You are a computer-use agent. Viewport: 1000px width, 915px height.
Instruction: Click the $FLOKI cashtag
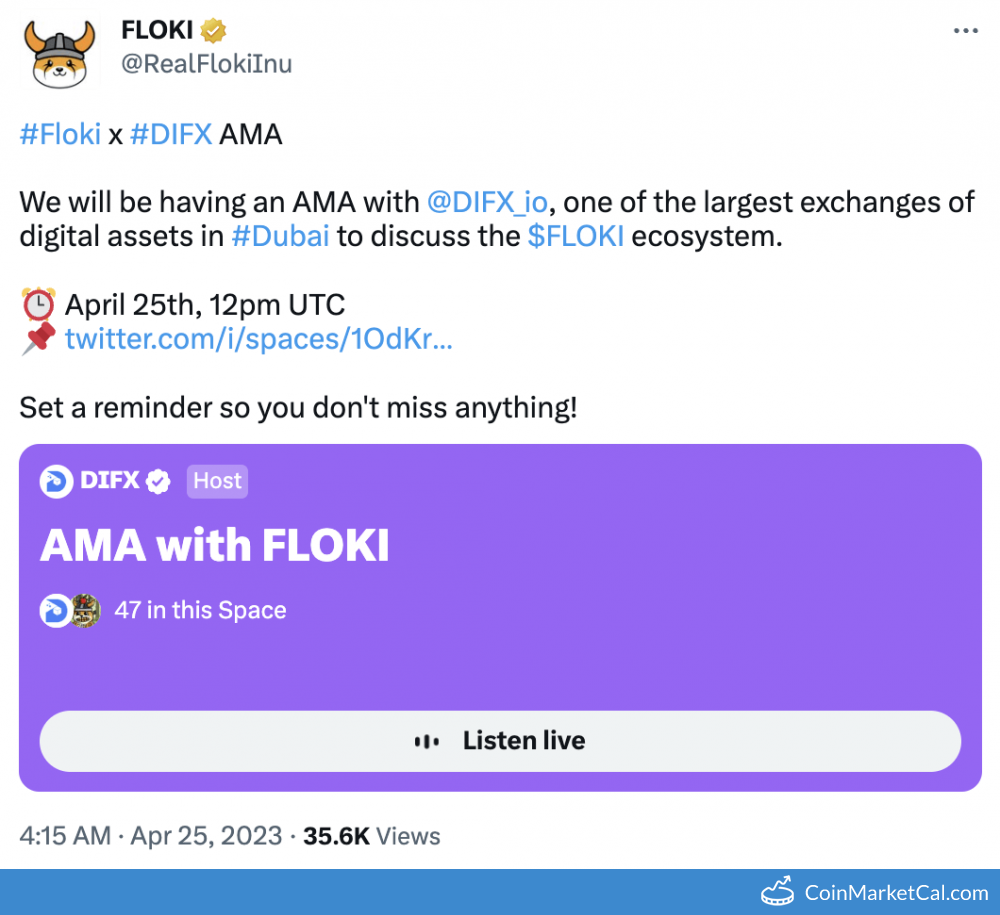coord(576,238)
